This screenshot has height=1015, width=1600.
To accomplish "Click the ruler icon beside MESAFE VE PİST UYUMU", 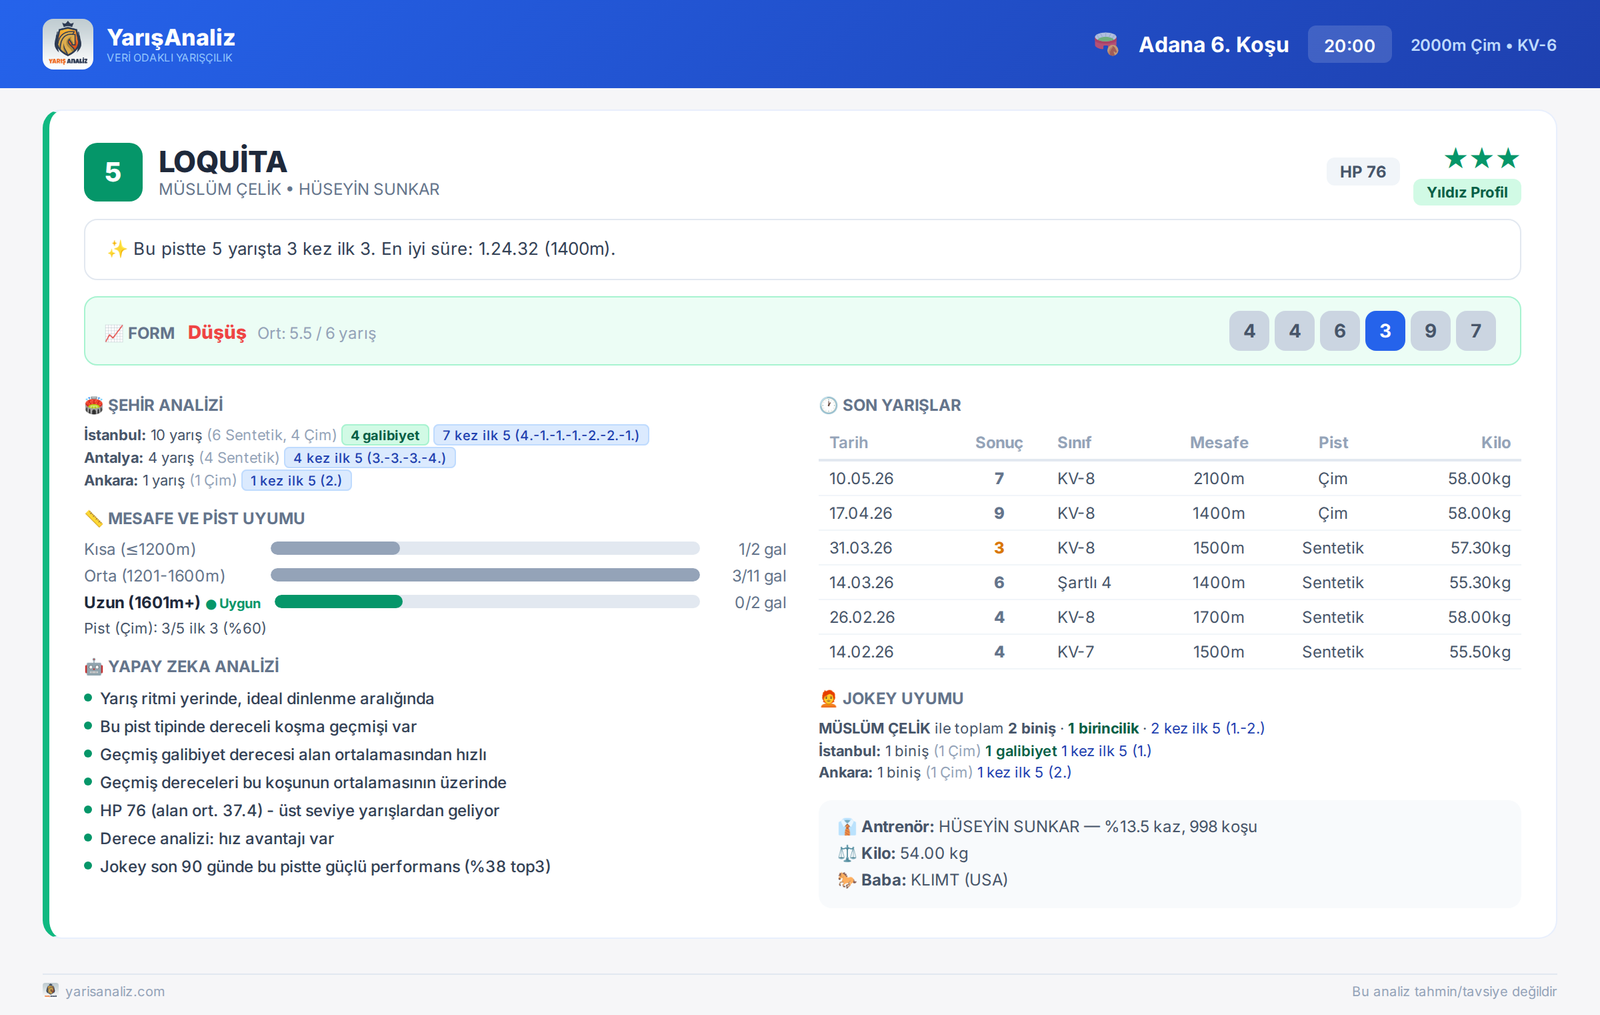I will [x=94, y=518].
